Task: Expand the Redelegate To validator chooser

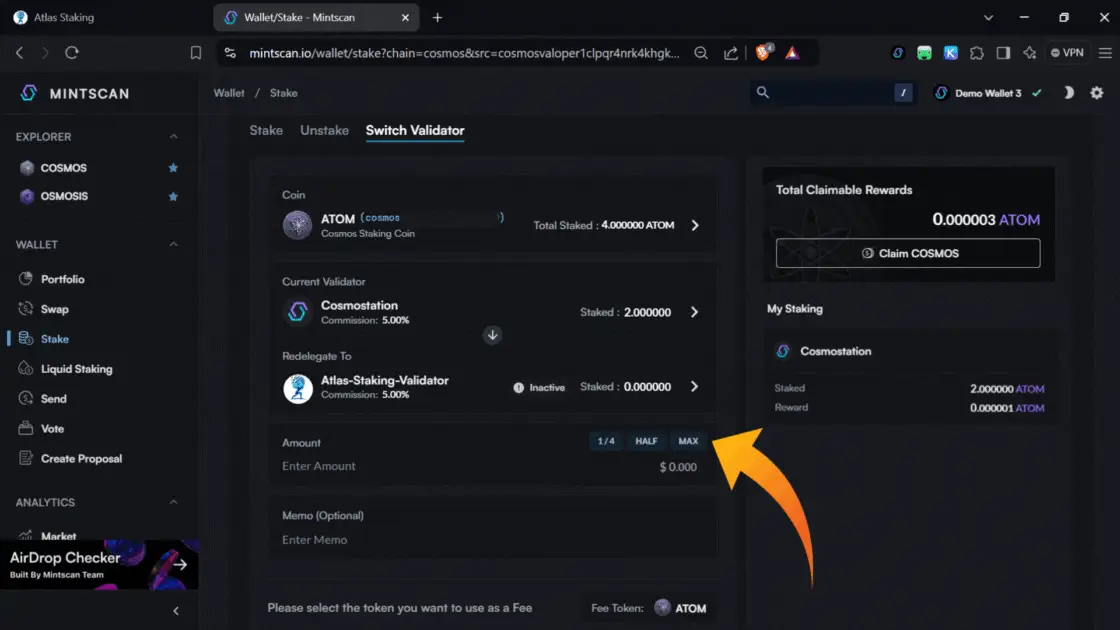Action: coord(695,387)
